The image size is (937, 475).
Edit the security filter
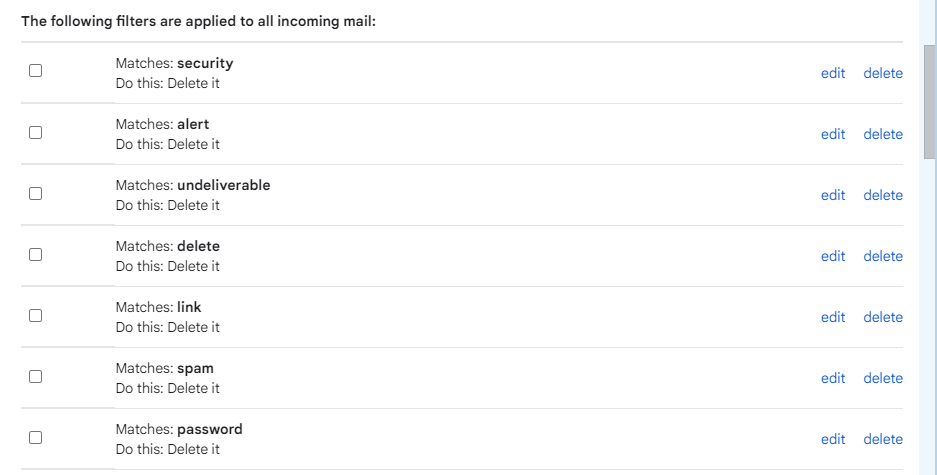833,73
